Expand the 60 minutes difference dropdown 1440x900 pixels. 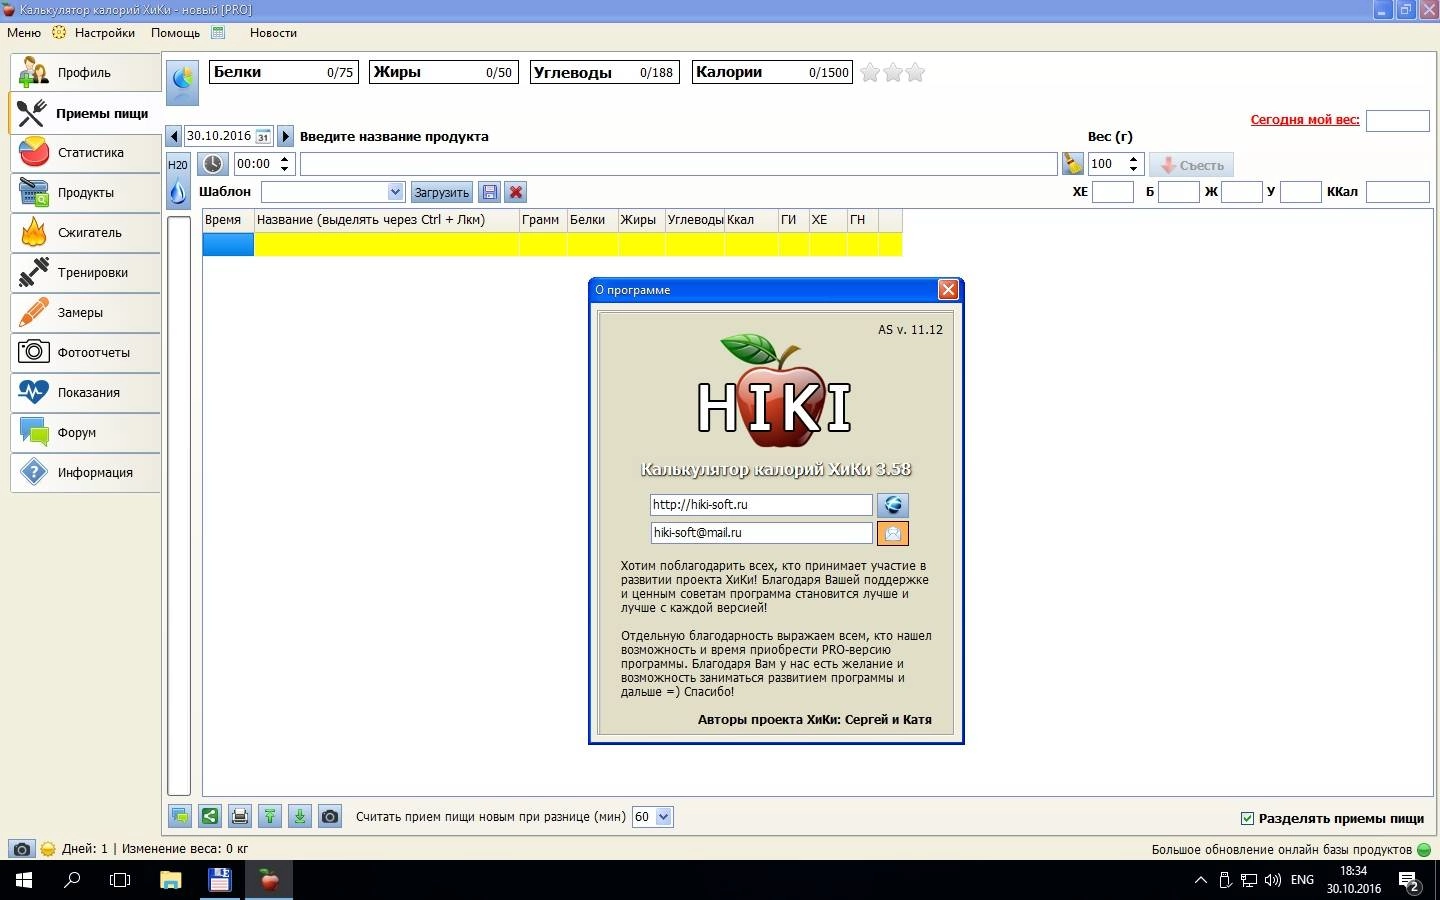[664, 817]
